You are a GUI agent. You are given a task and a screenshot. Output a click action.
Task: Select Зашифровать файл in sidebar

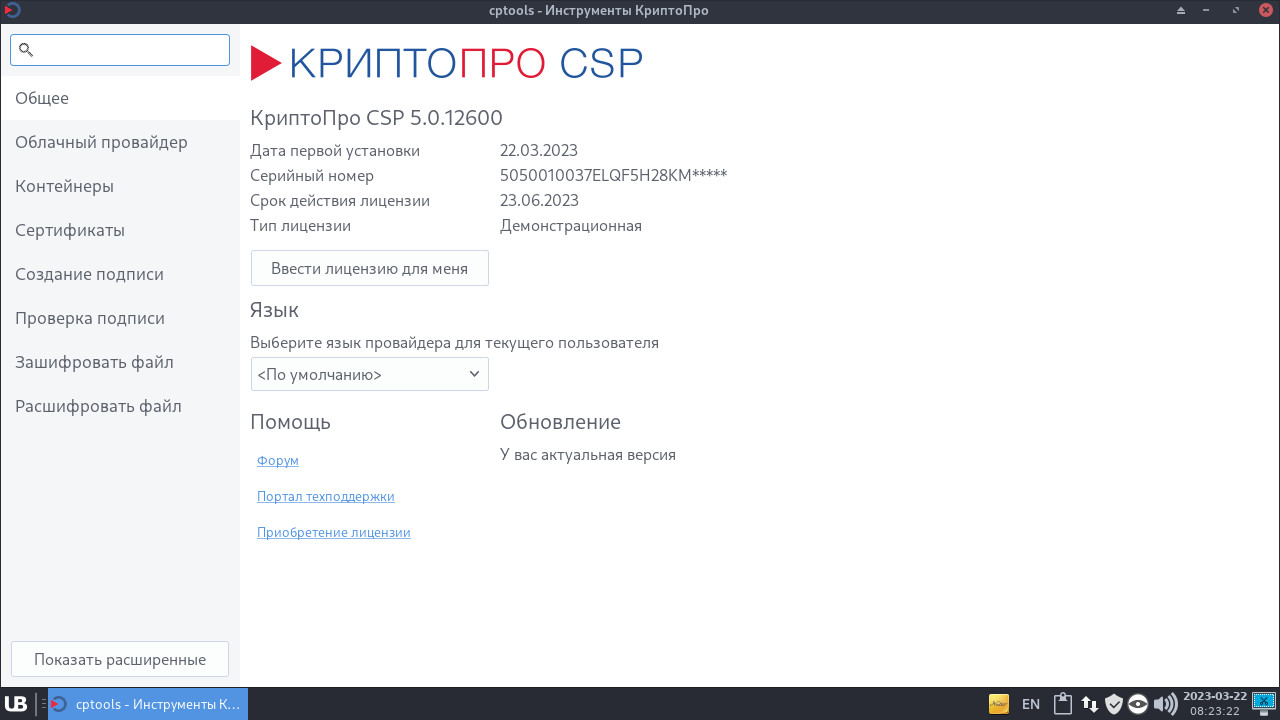point(120,362)
